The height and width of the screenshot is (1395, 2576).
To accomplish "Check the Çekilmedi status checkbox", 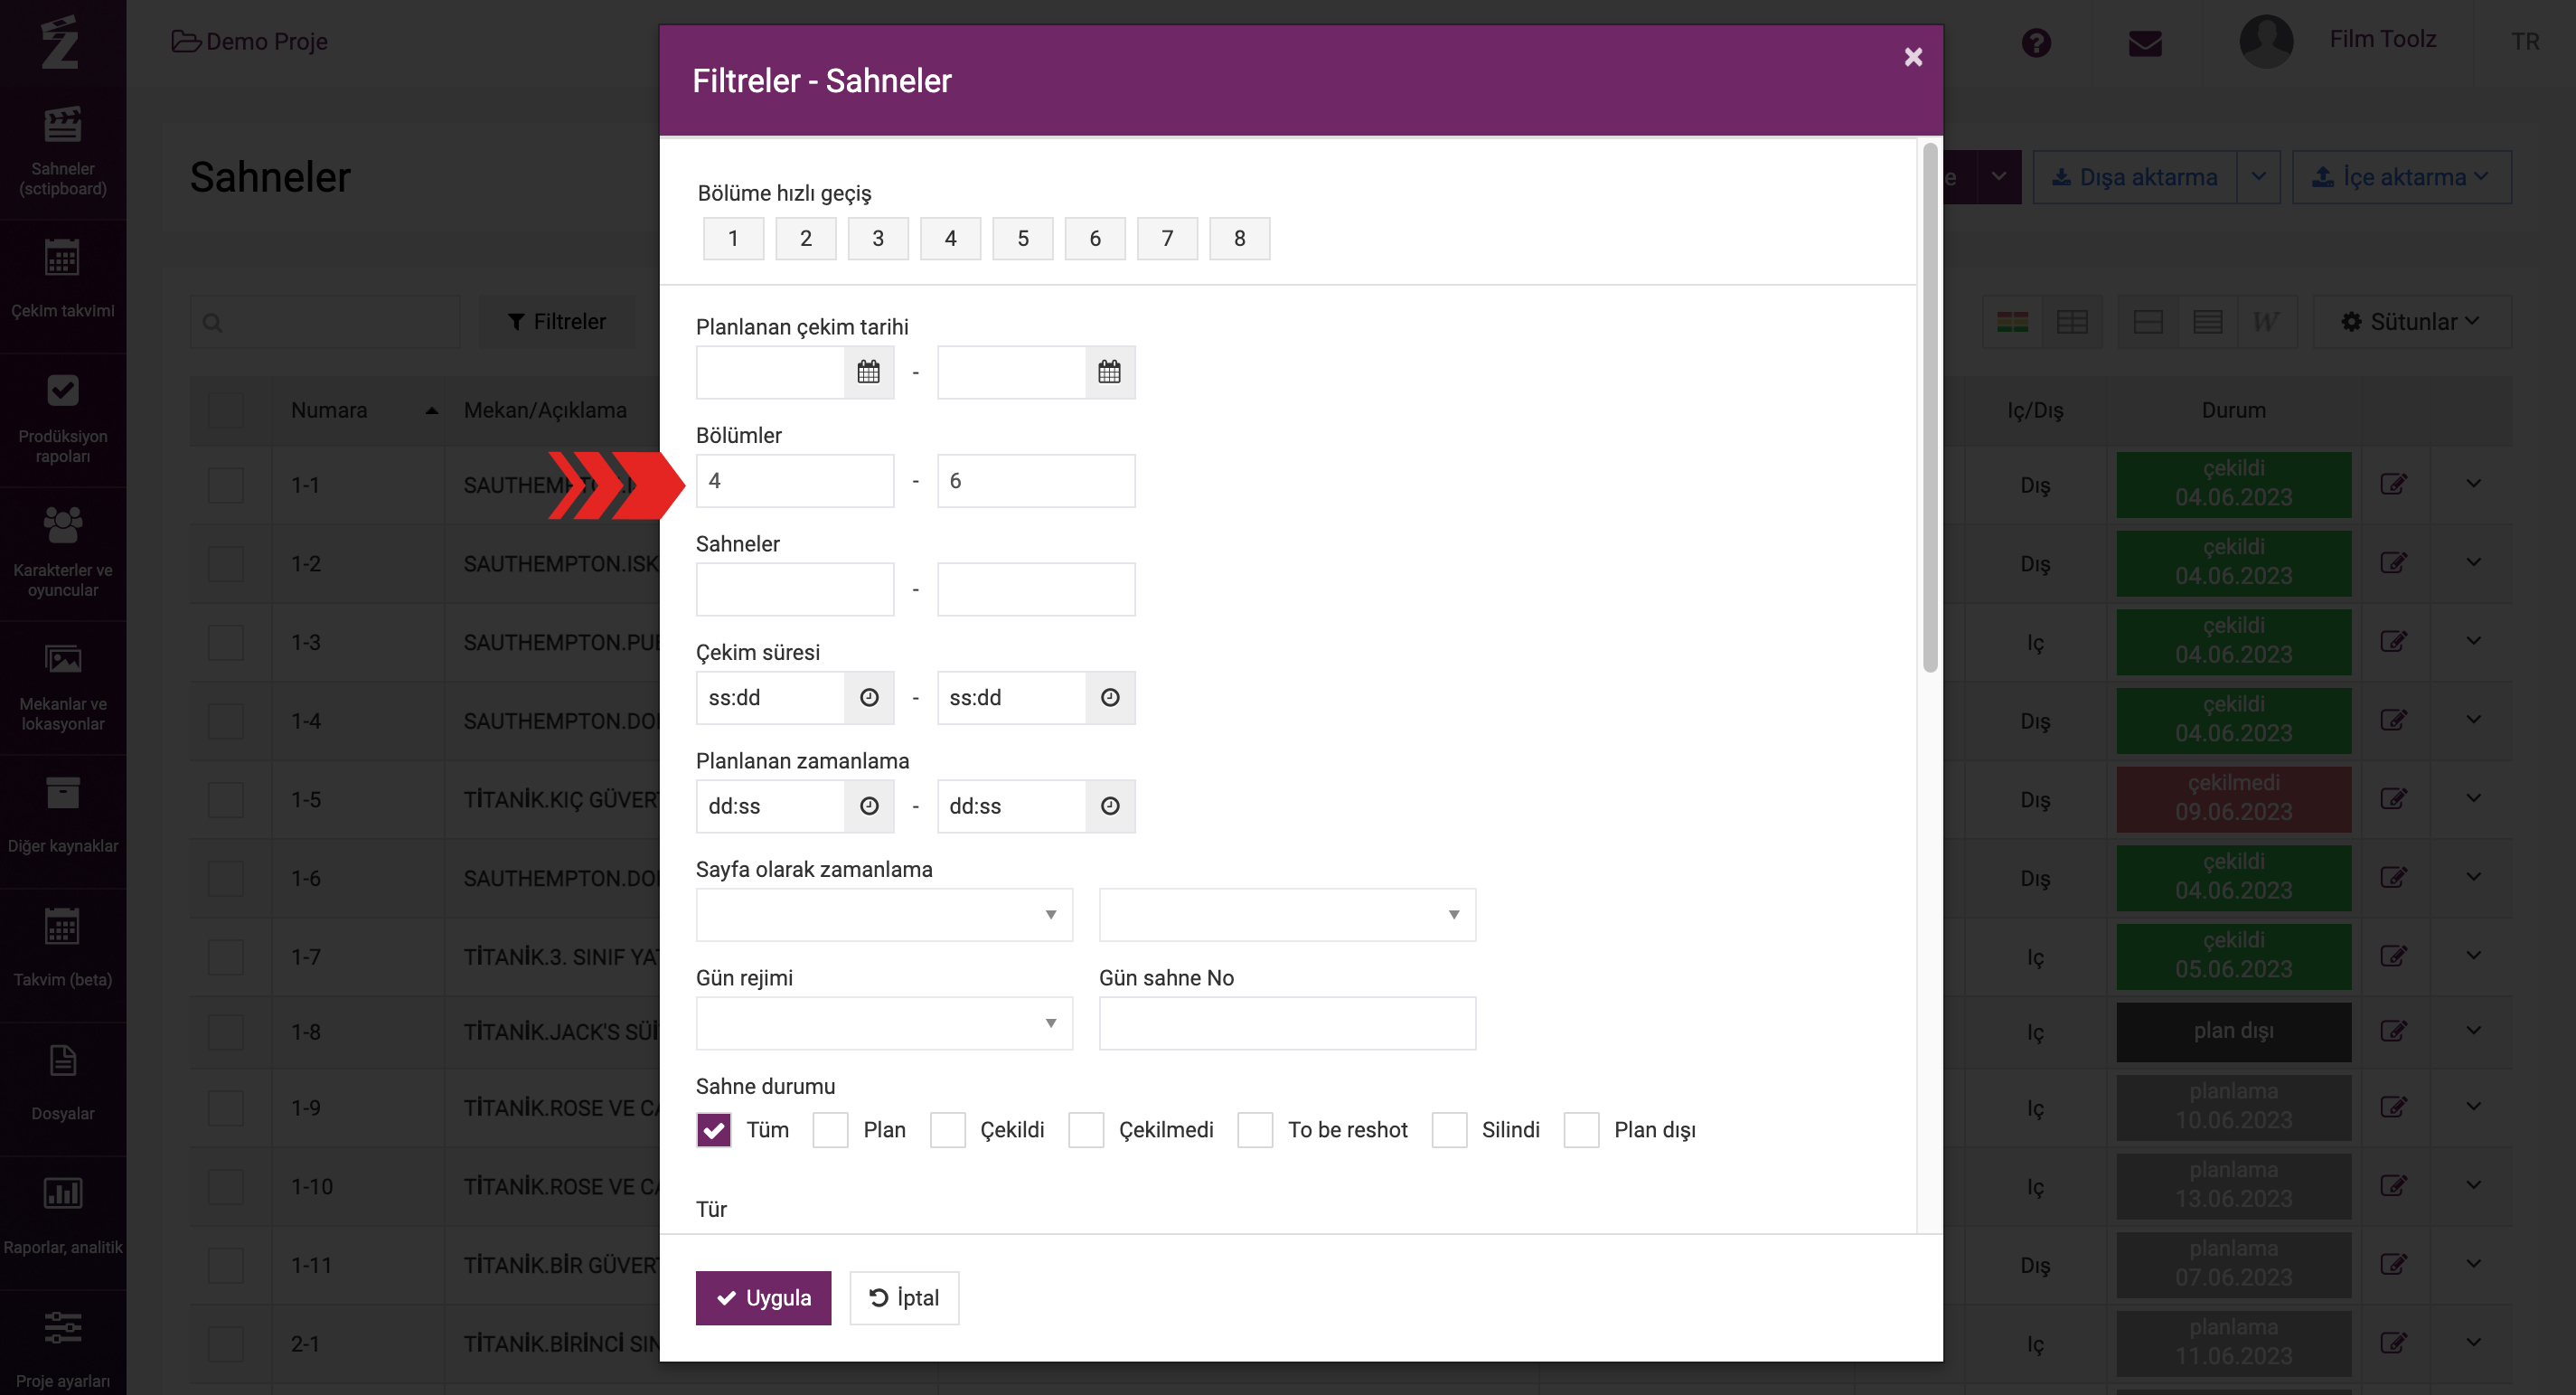I will coord(1085,1130).
